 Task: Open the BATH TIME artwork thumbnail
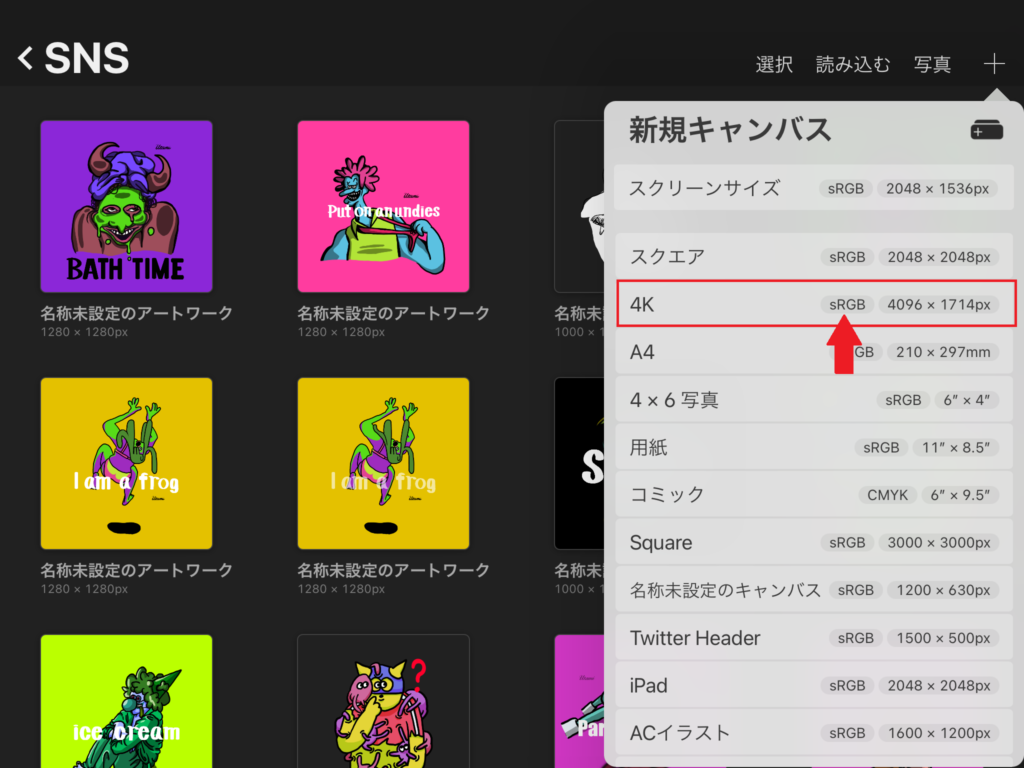pyautogui.click(x=126, y=206)
